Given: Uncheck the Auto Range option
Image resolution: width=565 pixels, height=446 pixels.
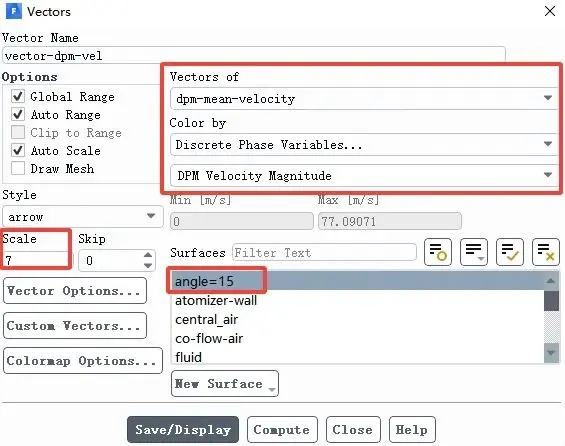Looking at the screenshot, I should [x=18, y=114].
